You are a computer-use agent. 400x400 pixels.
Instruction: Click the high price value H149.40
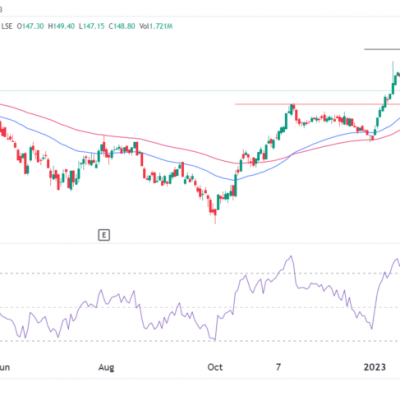pyautogui.click(x=61, y=26)
